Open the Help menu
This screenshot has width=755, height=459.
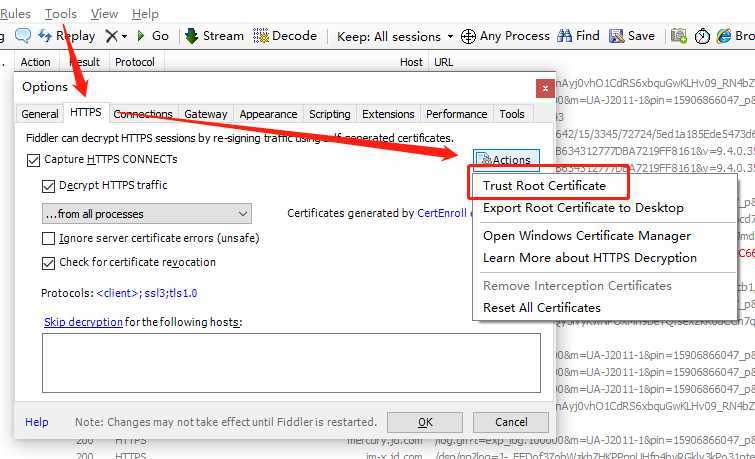145,14
